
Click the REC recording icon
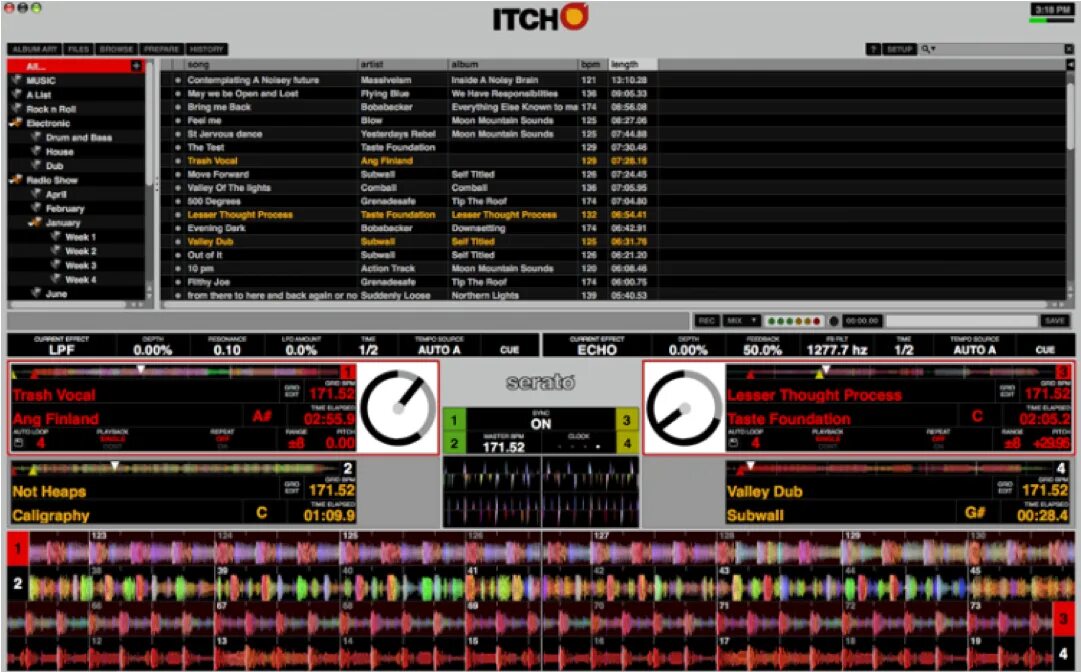(x=708, y=321)
